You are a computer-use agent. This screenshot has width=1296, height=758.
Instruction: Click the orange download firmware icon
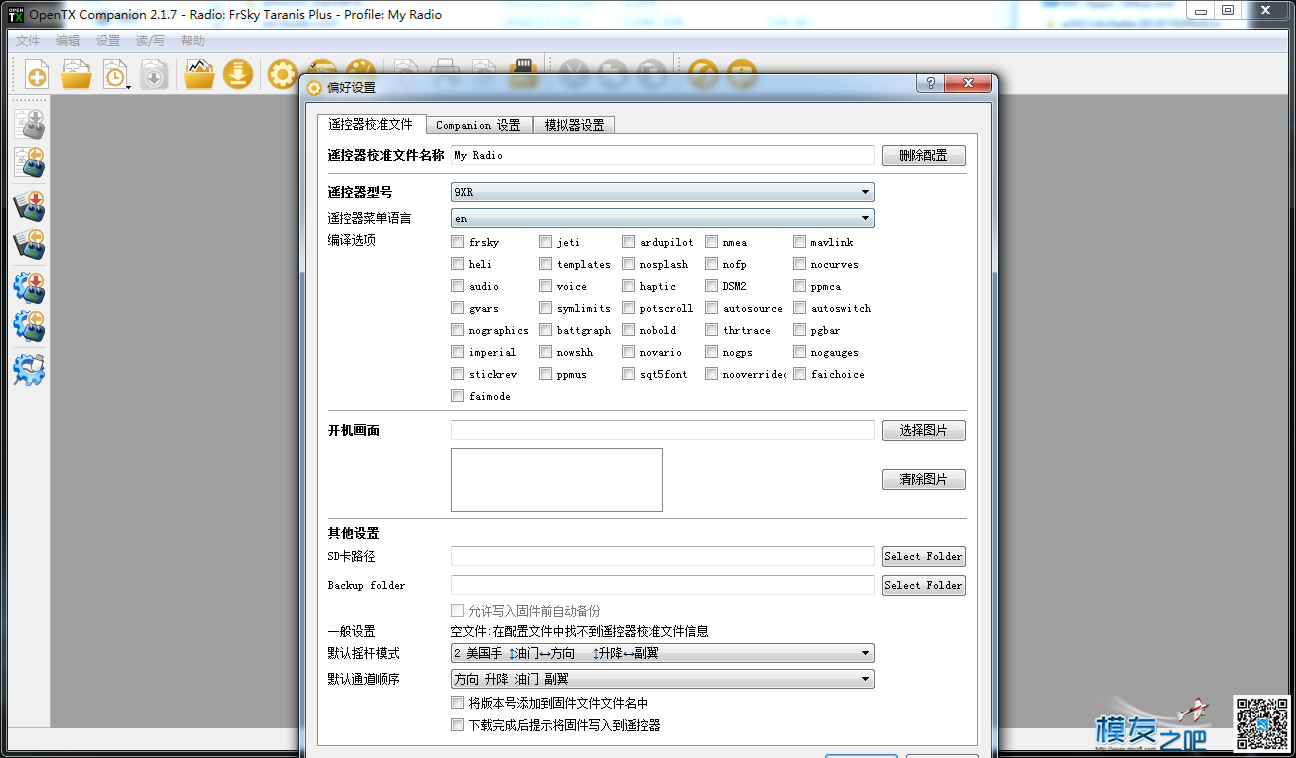point(238,75)
